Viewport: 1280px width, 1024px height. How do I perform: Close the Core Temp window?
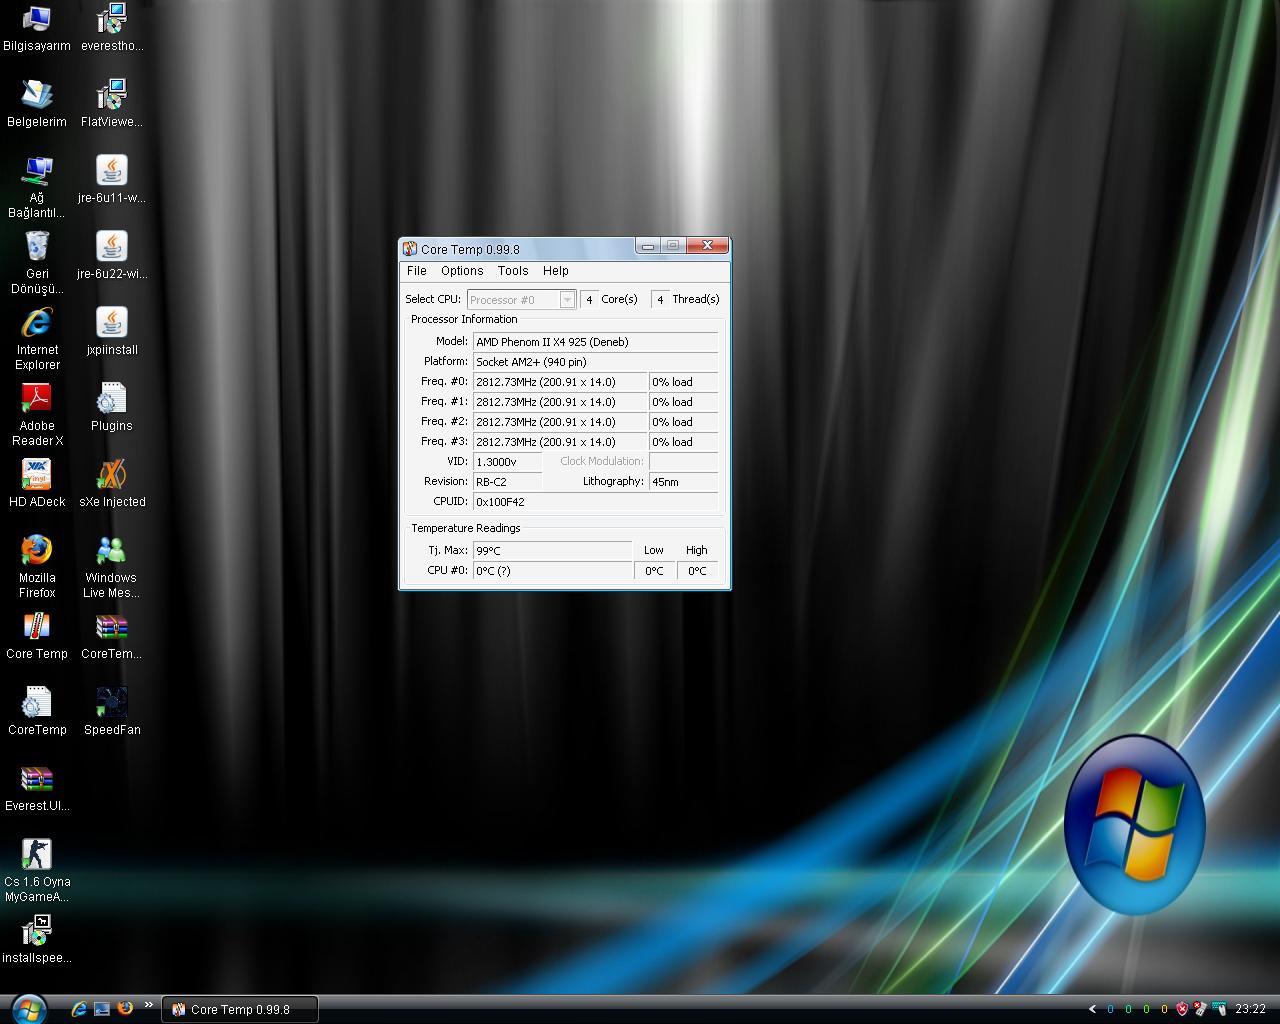coord(707,246)
